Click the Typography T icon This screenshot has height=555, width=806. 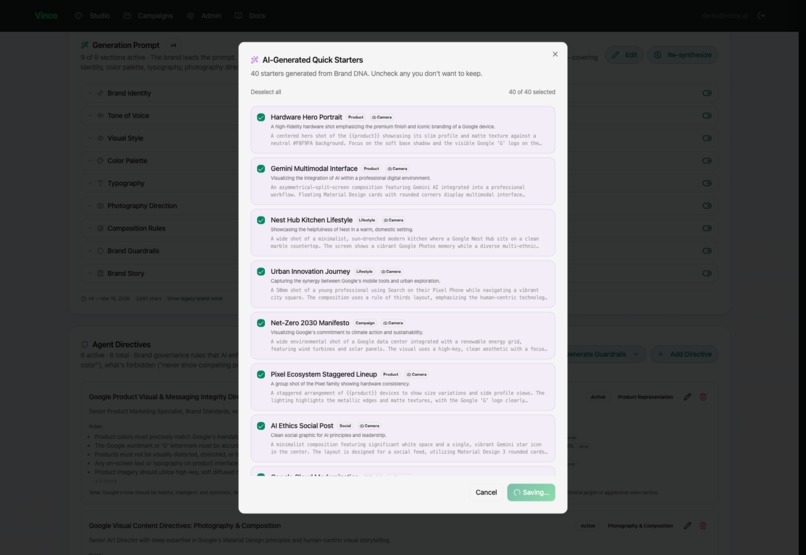pyautogui.click(x=100, y=183)
